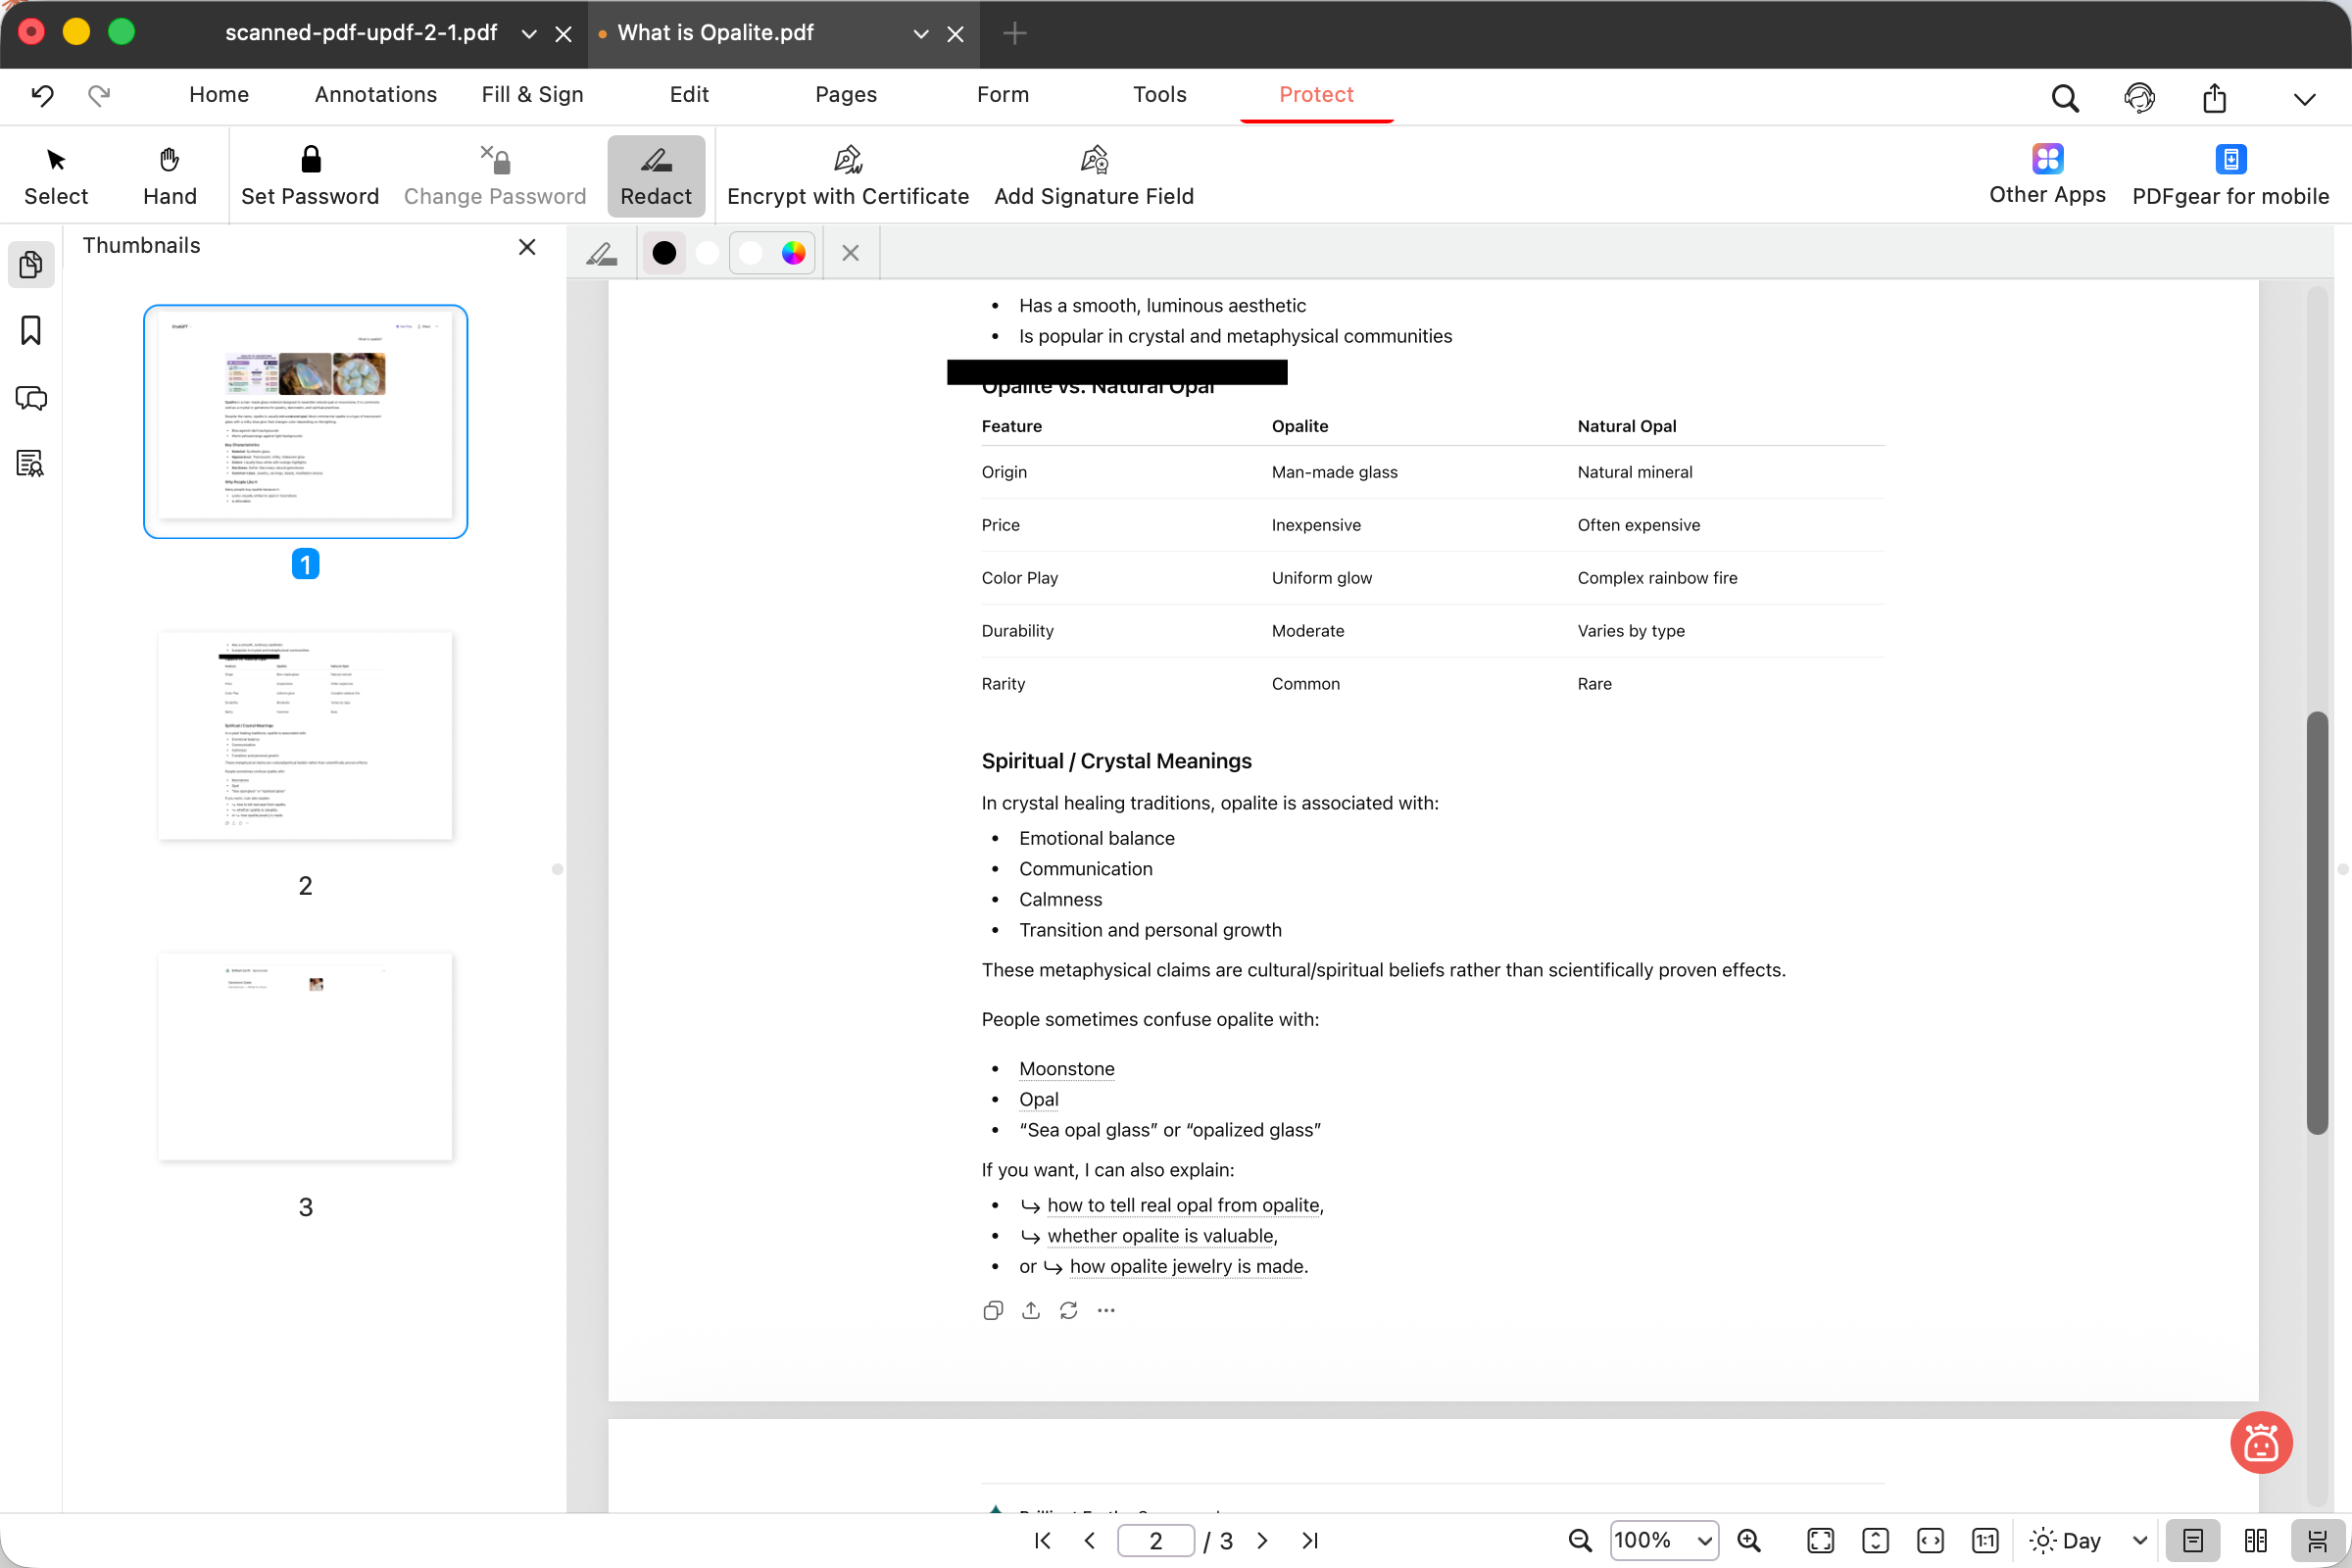Open the Fill & Sign tab

[532, 94]
